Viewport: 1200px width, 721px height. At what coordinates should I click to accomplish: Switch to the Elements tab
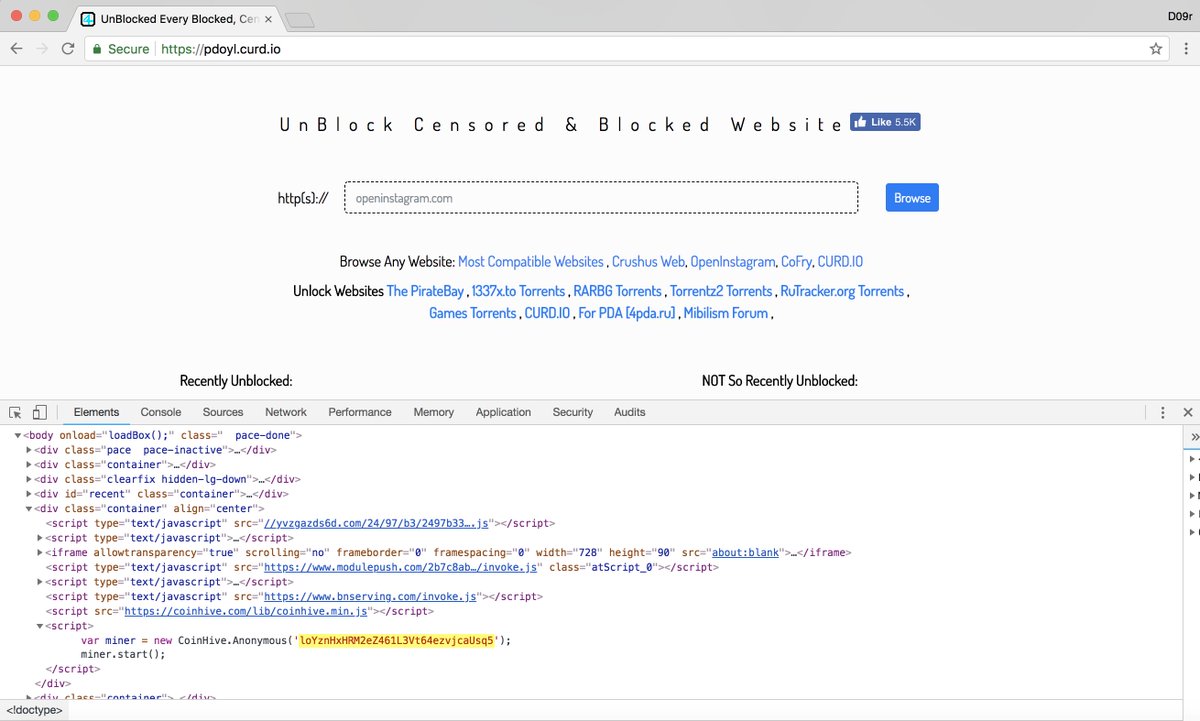pos(96,412)
